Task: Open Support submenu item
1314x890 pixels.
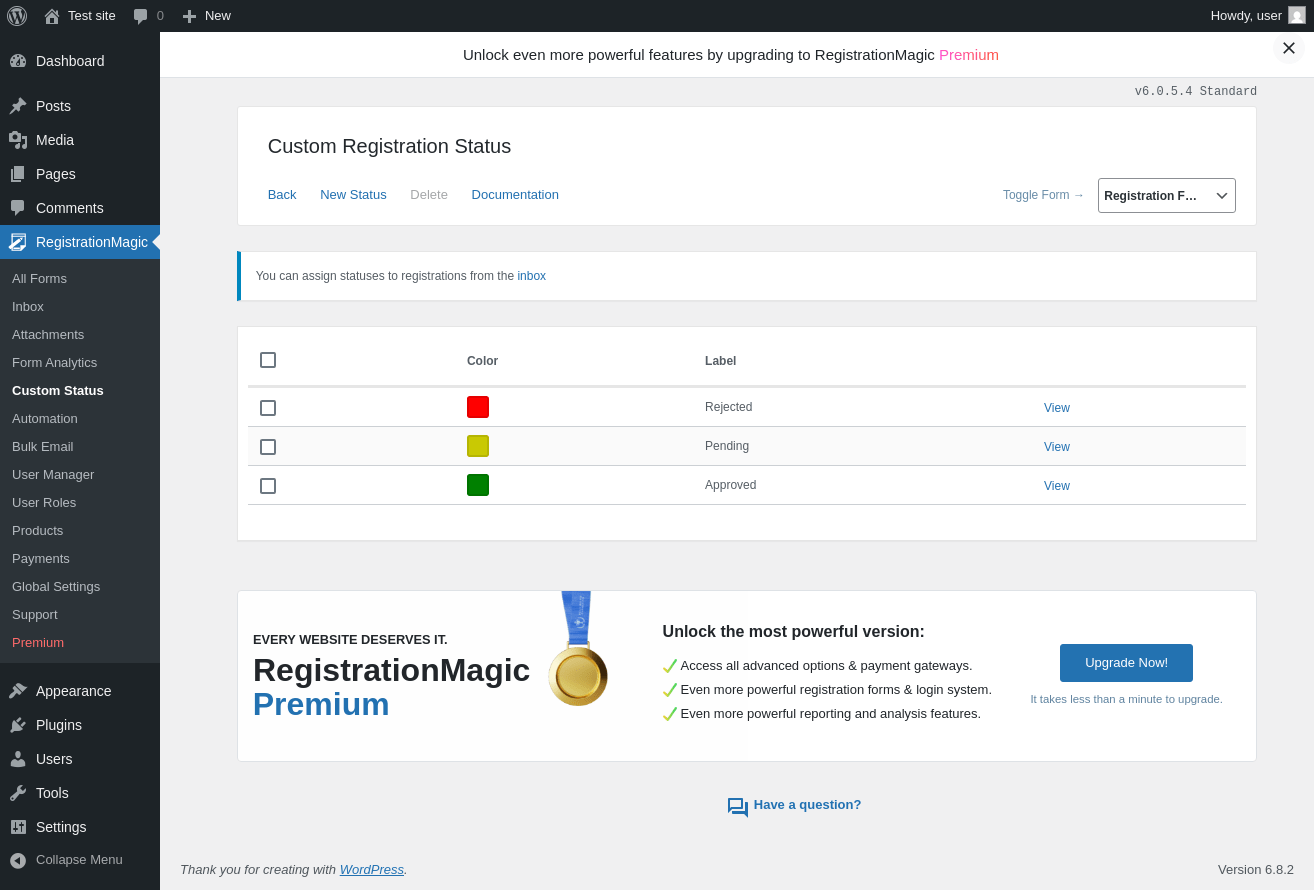Action: tap(35, 615)
